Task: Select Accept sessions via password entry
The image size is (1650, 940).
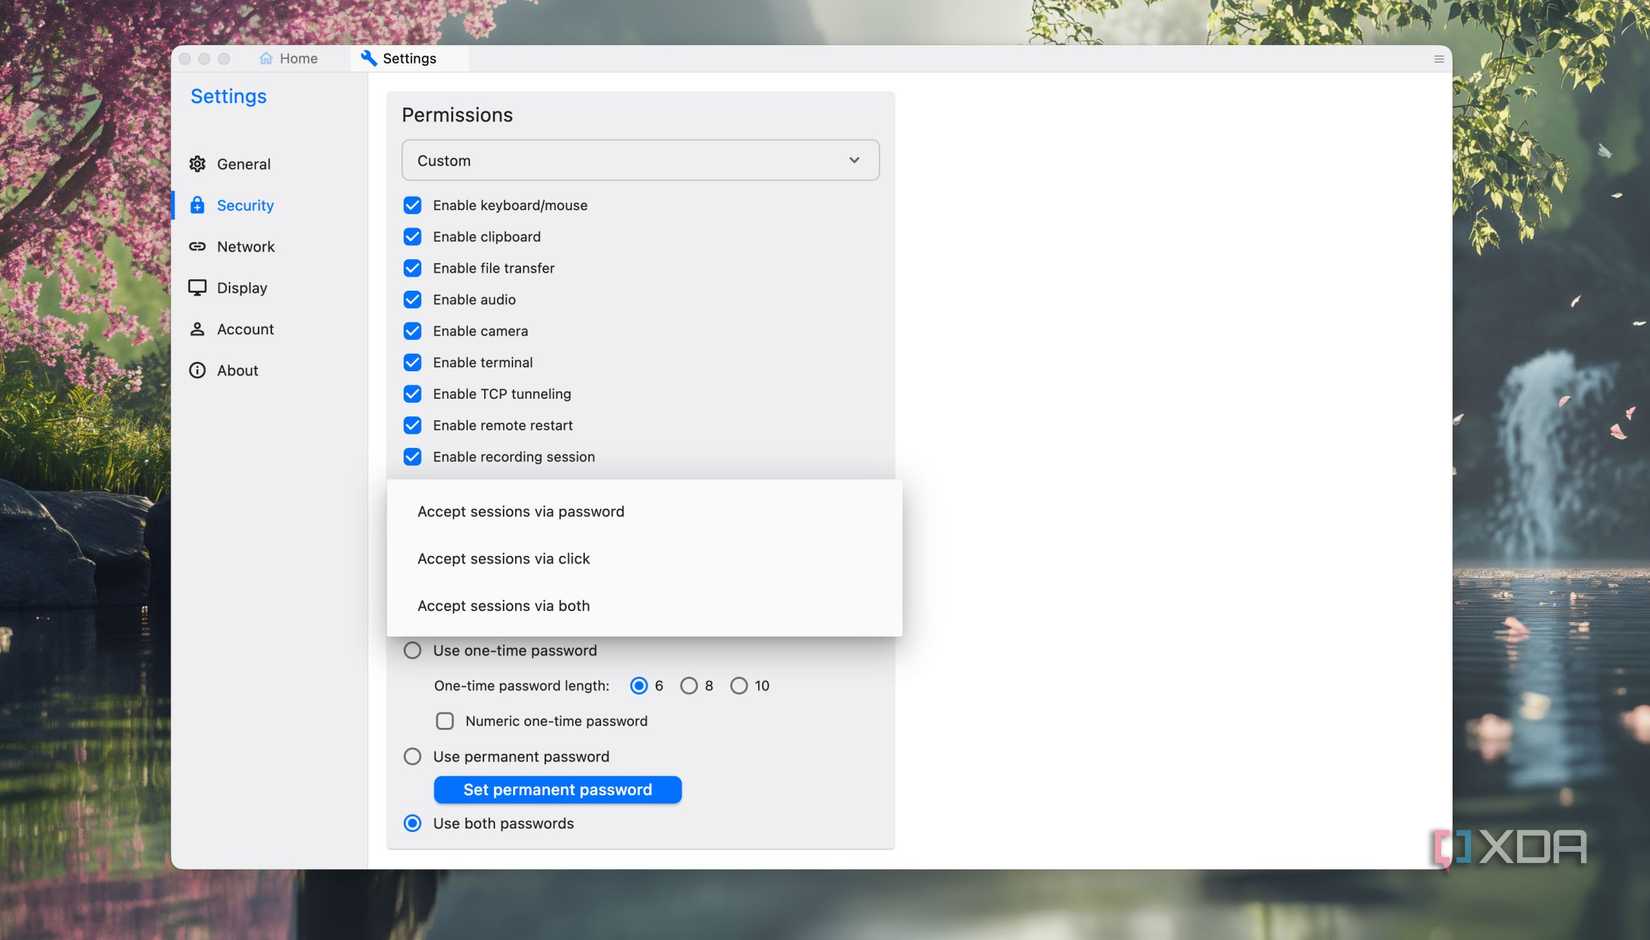Action: click(520, 511)
